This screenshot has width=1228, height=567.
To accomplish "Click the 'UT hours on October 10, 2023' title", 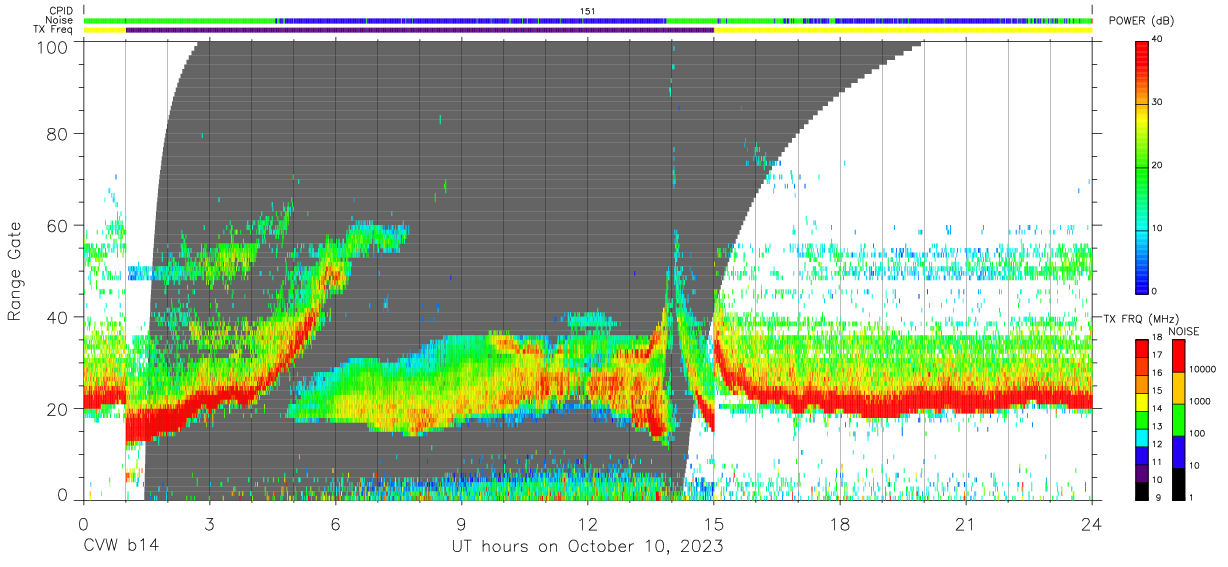I will (x=587, y=546).
